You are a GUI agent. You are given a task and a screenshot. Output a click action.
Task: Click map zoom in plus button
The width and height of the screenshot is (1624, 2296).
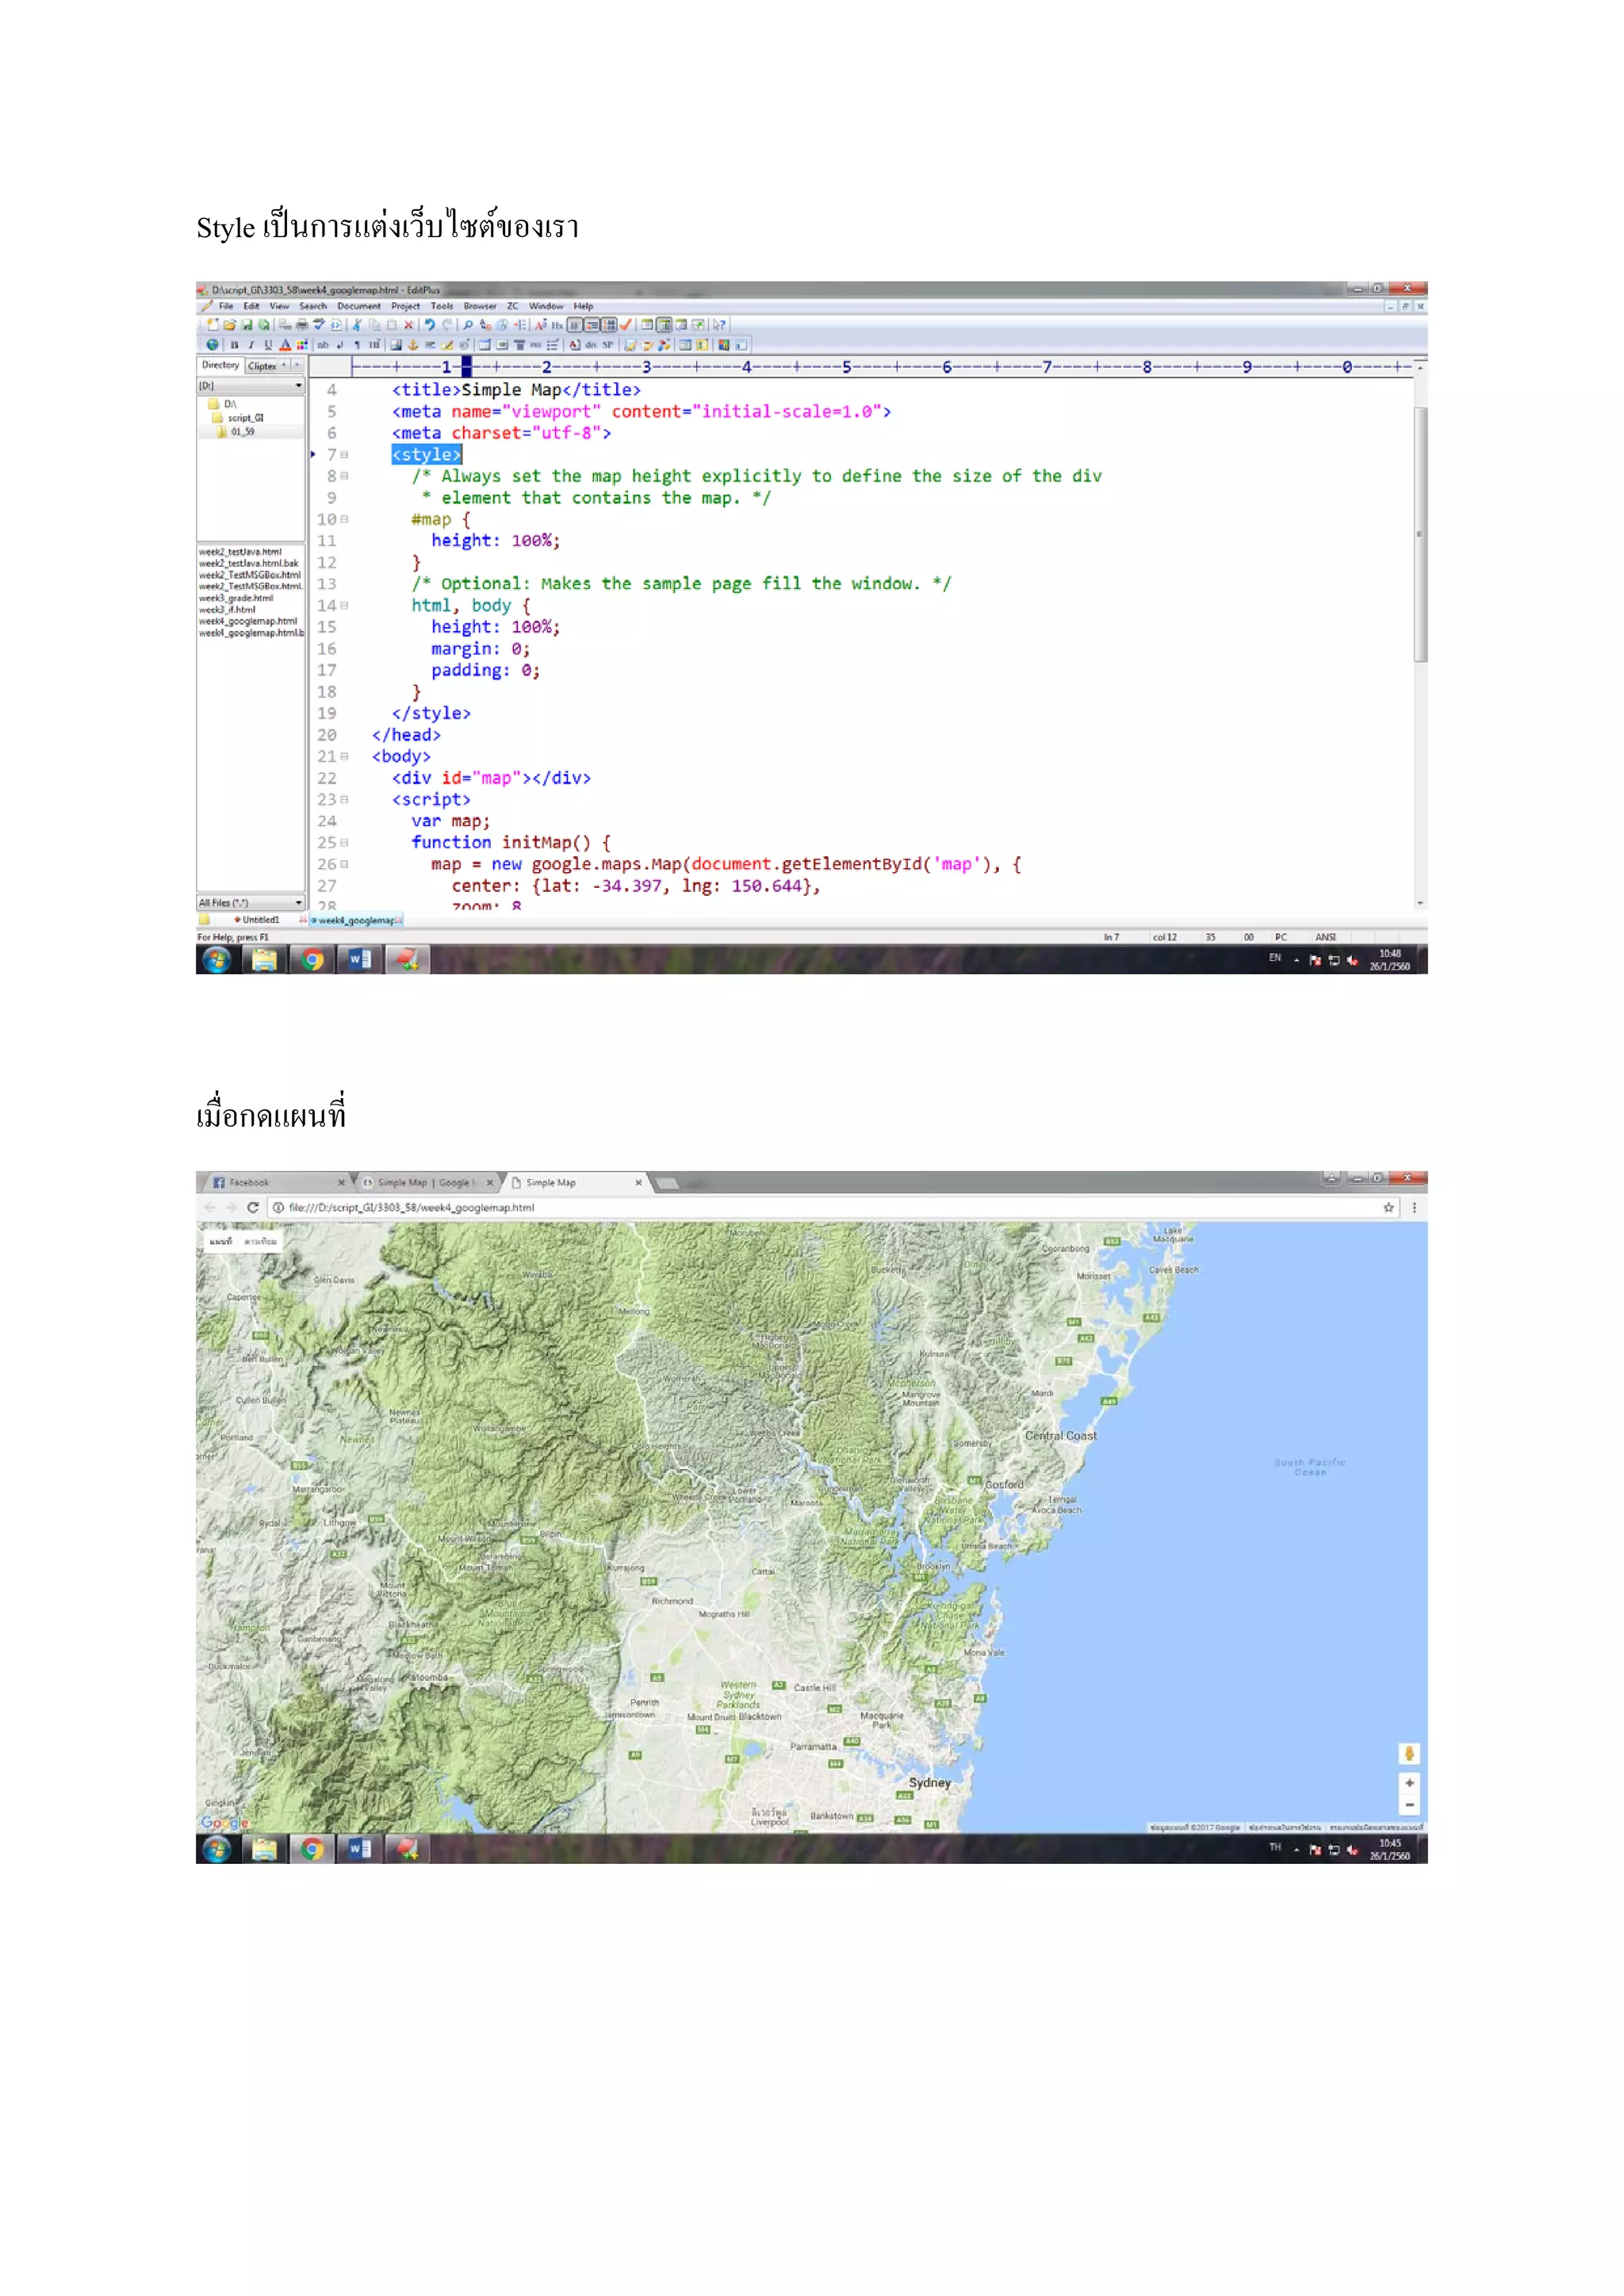[x=1409, y=1783]
